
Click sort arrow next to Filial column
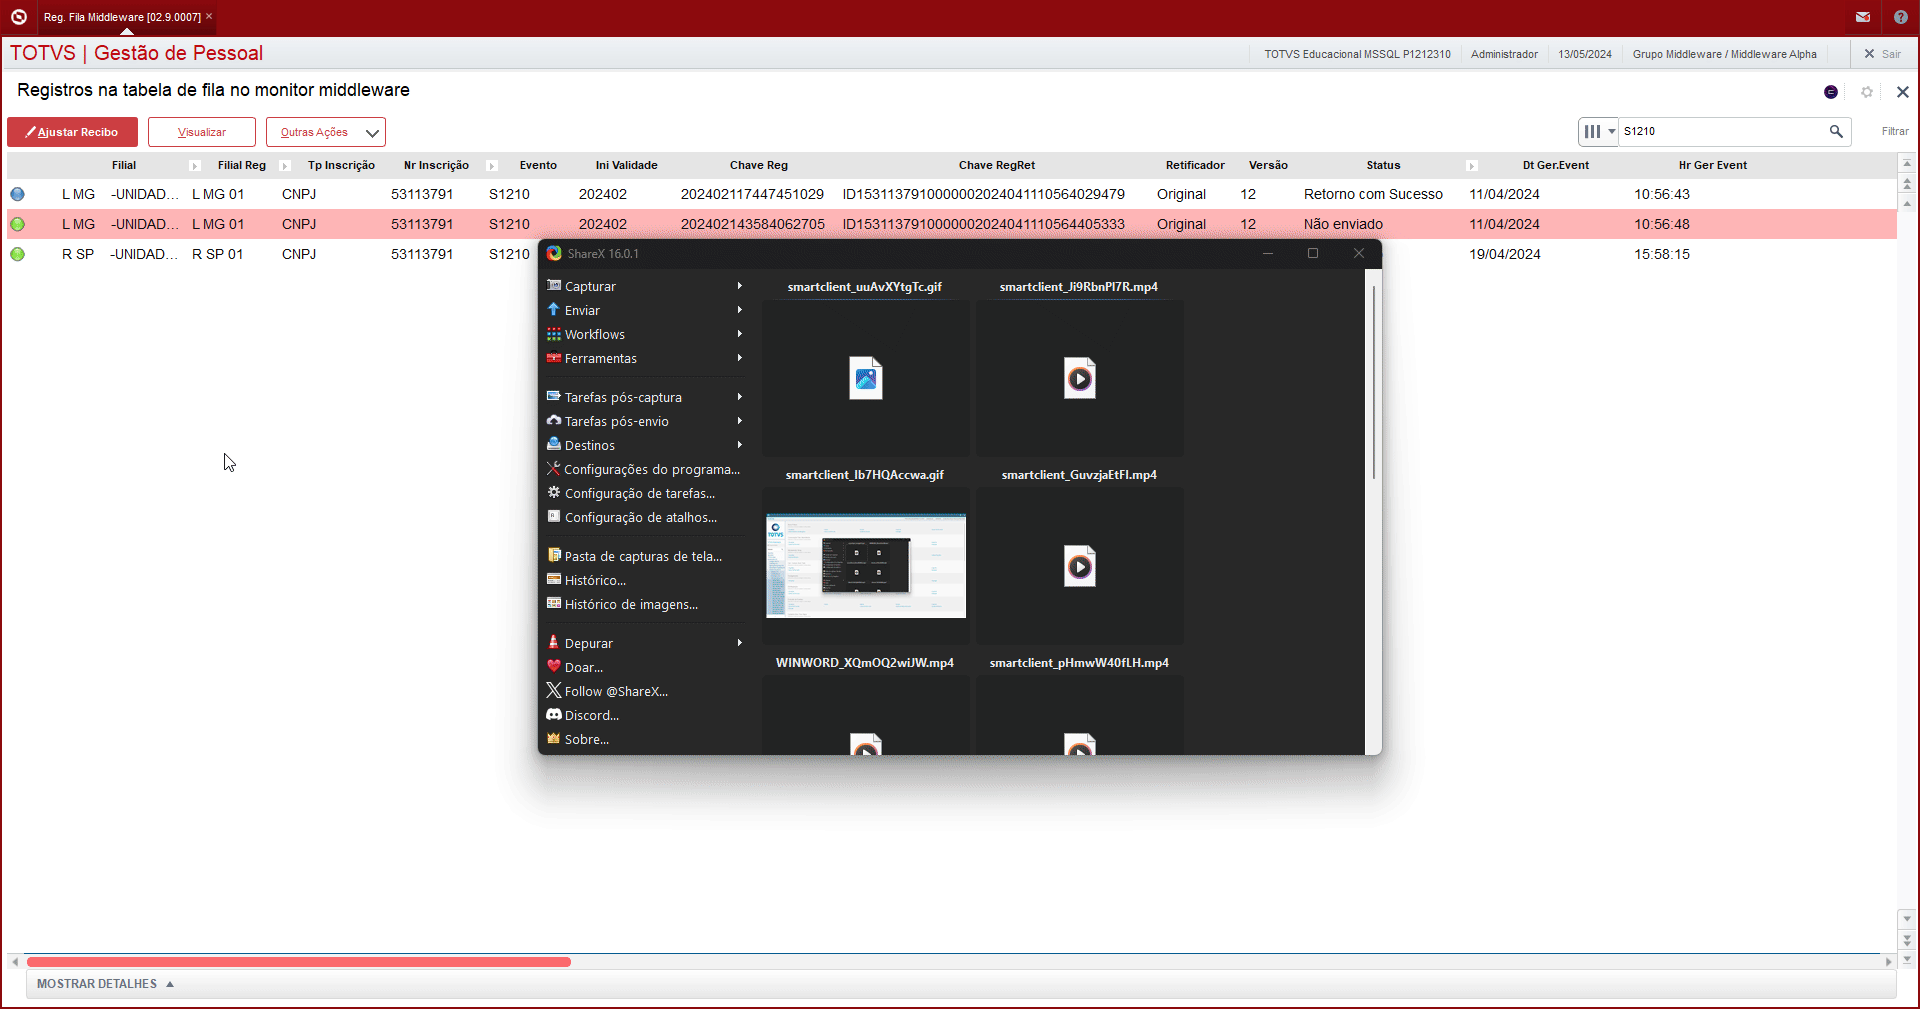coord(195,166)
